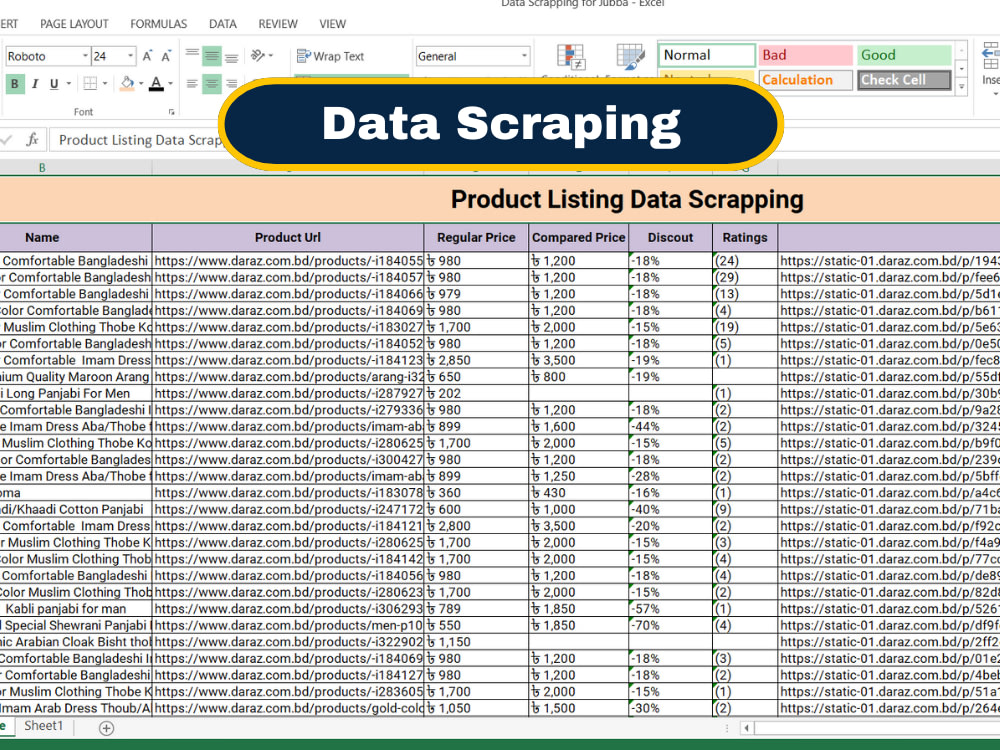
Task: Toggle Italic formatting button
Action: tap(35, 84)
